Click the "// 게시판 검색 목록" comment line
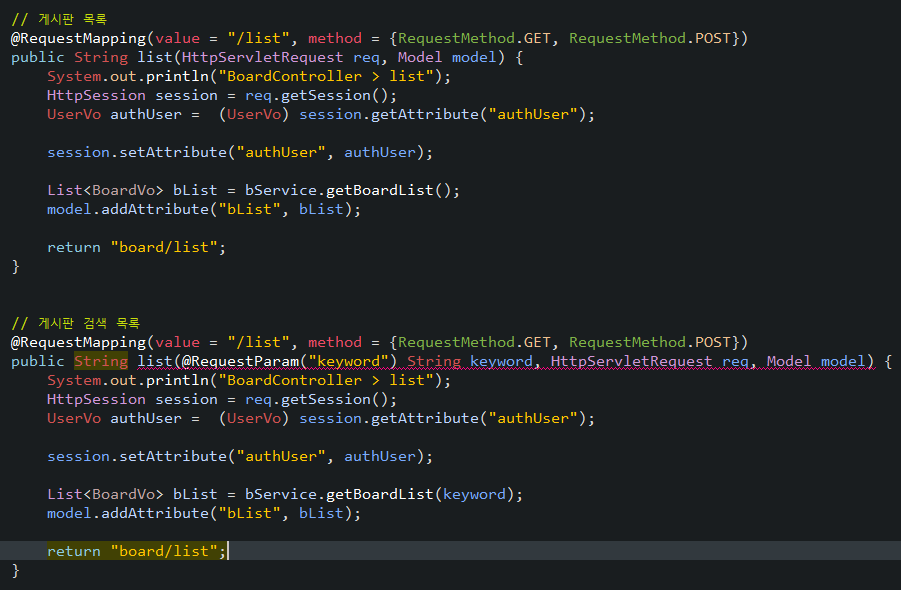This screenshot has width=901, height=590. tap(75, 323)
